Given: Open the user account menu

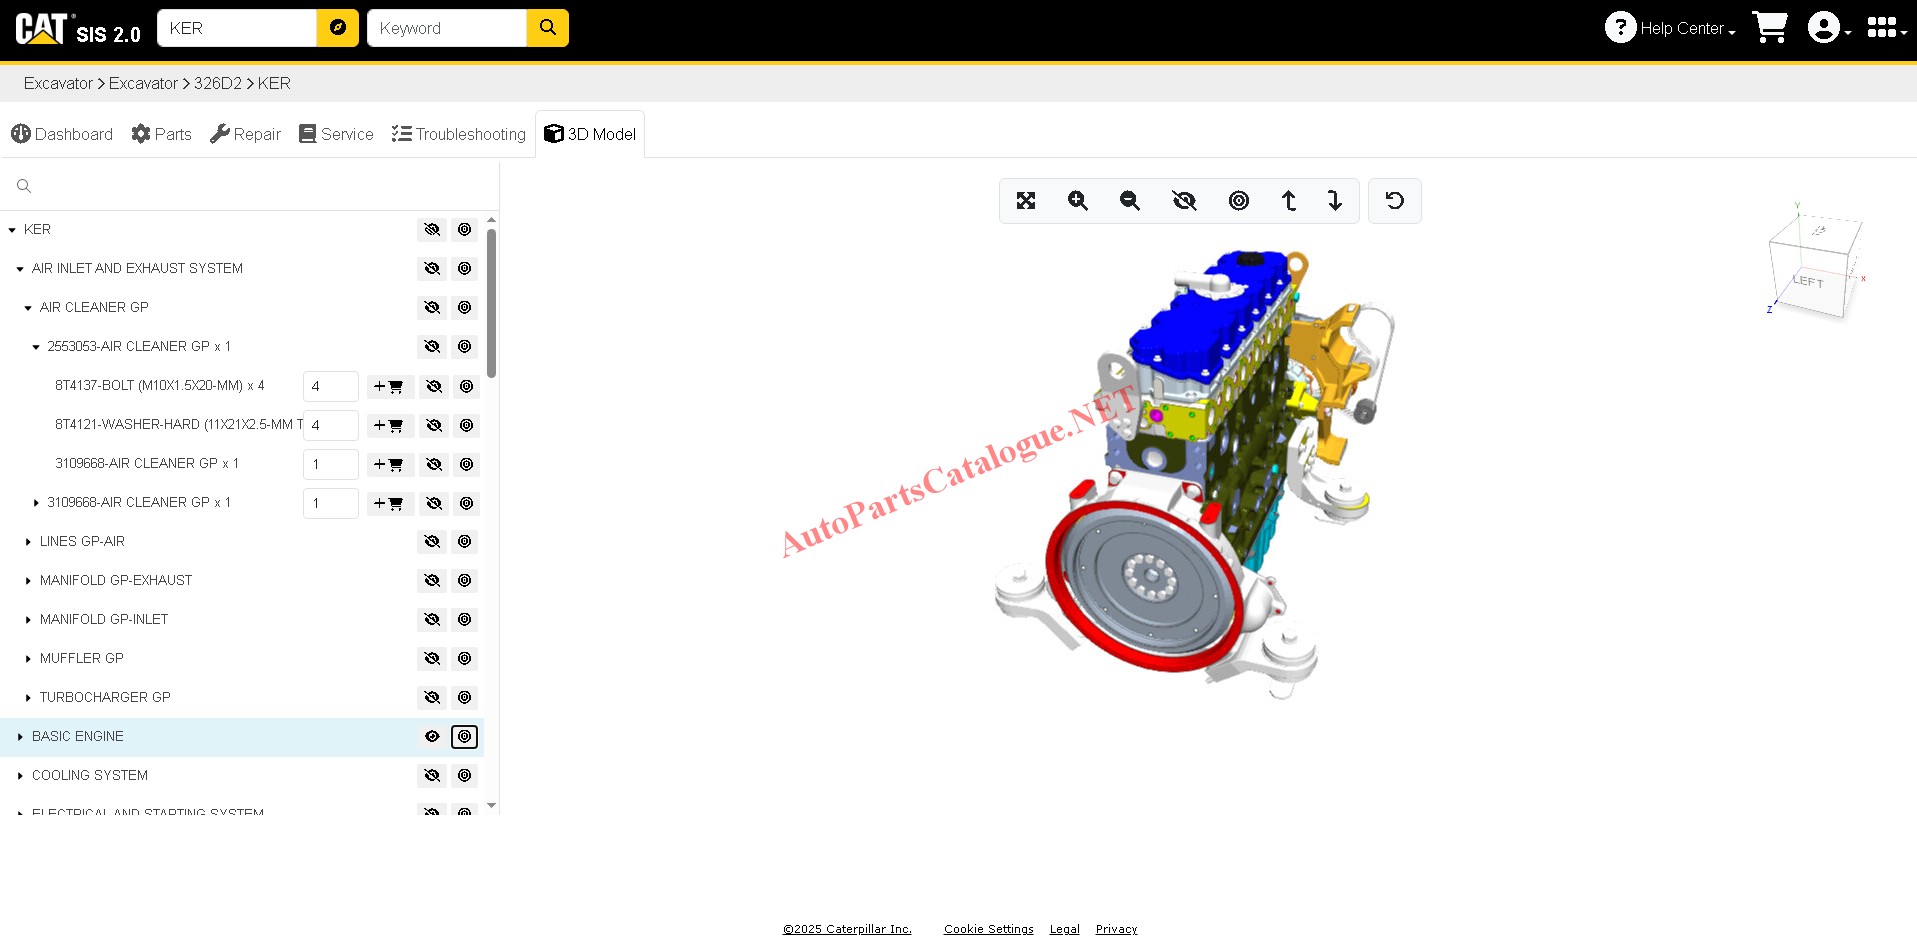Looking at the screenshot, I should 1829,28.
